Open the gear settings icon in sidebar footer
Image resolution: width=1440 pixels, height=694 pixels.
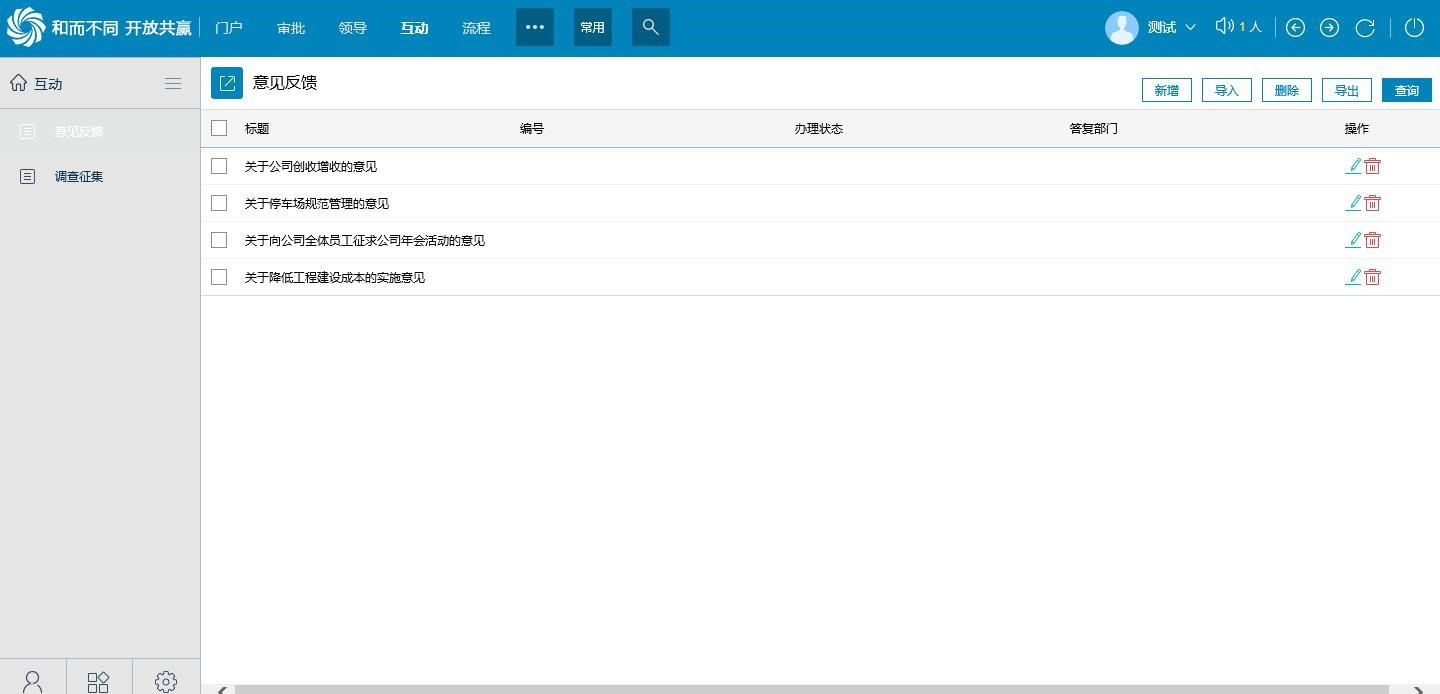[x=166, y=681]
